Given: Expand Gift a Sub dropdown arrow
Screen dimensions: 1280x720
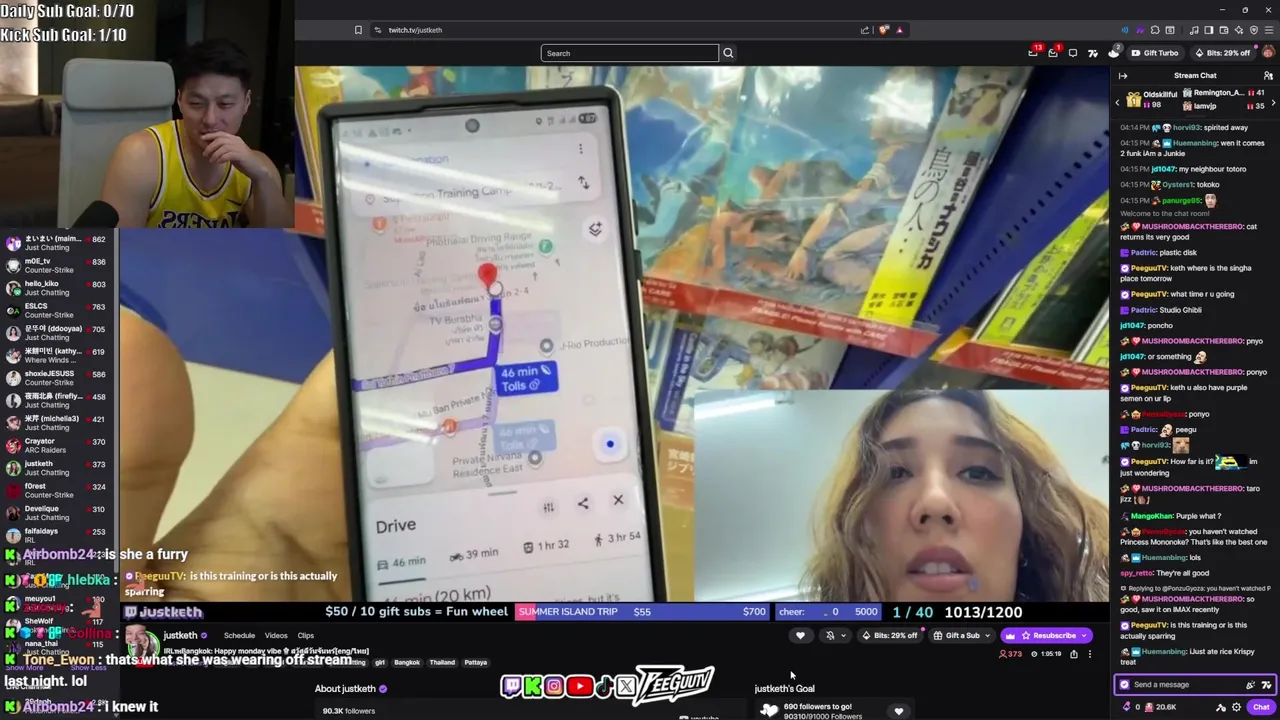Looking at the screenshot, I should [x=989, y=636].
